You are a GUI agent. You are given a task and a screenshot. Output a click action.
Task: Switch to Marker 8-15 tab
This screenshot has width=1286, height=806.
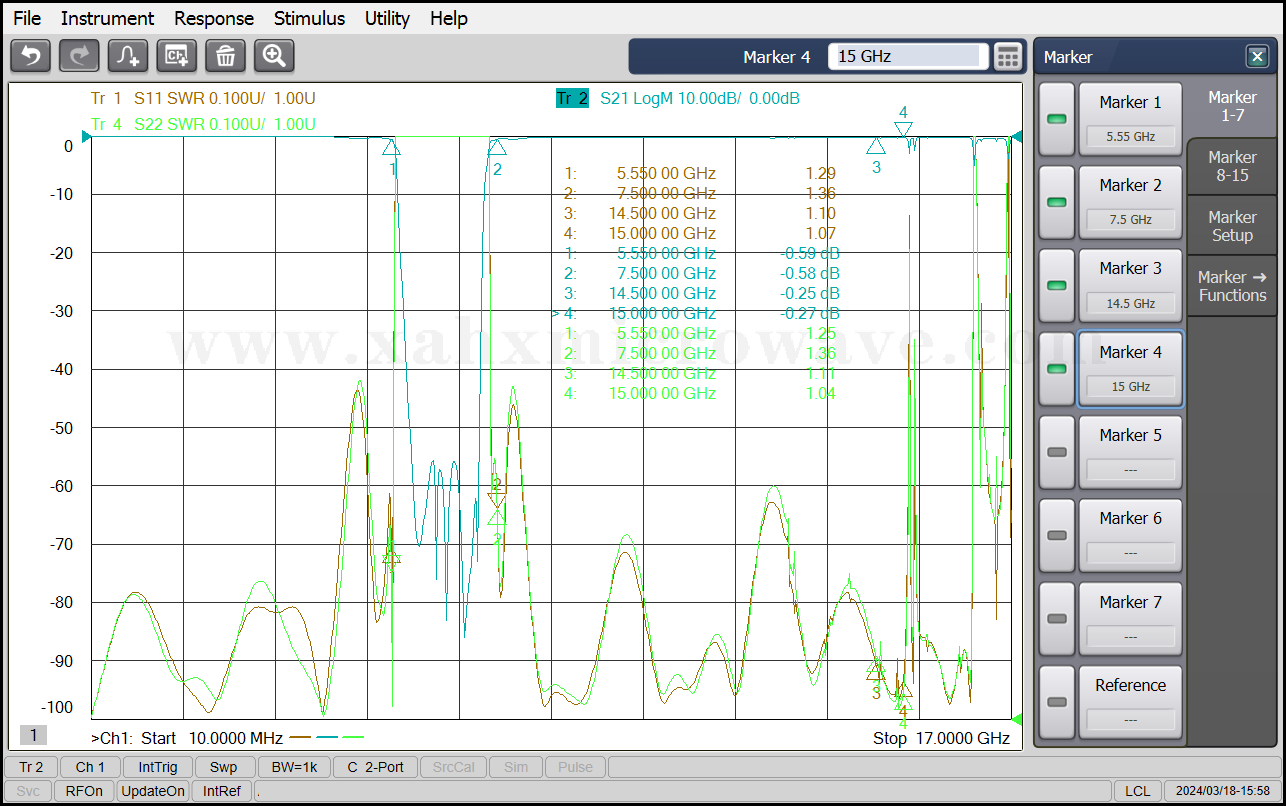[1232, 166]
